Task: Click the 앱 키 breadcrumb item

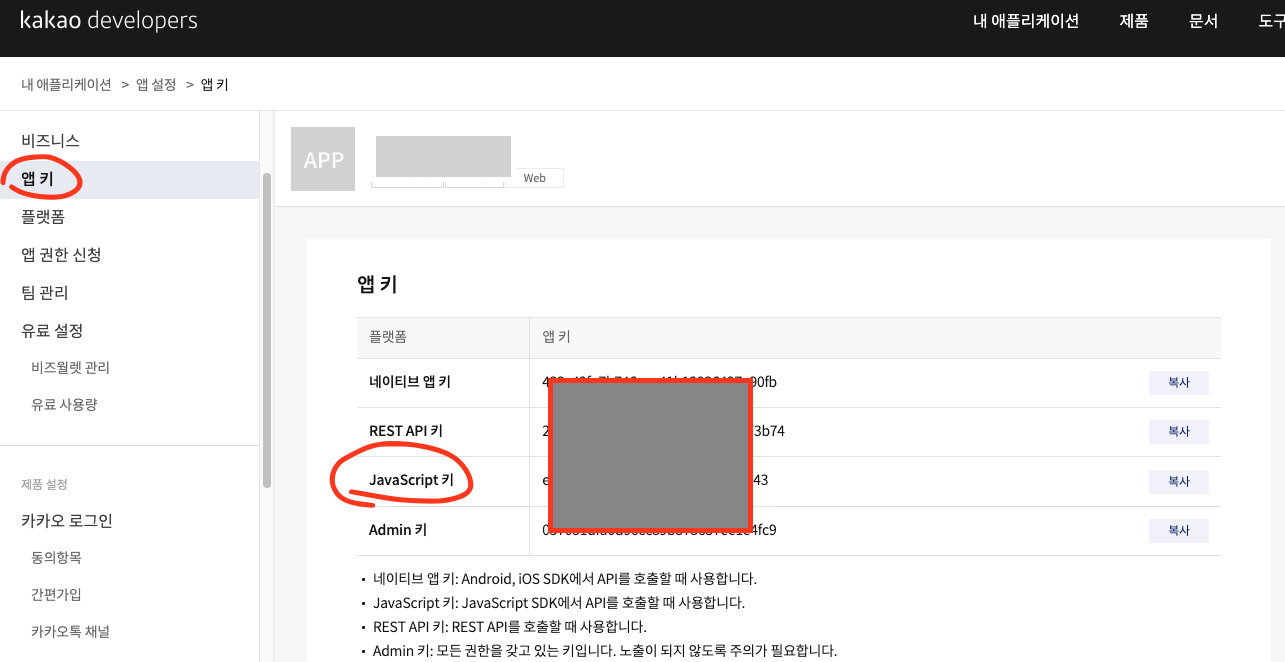Action: tap(215, 85)
